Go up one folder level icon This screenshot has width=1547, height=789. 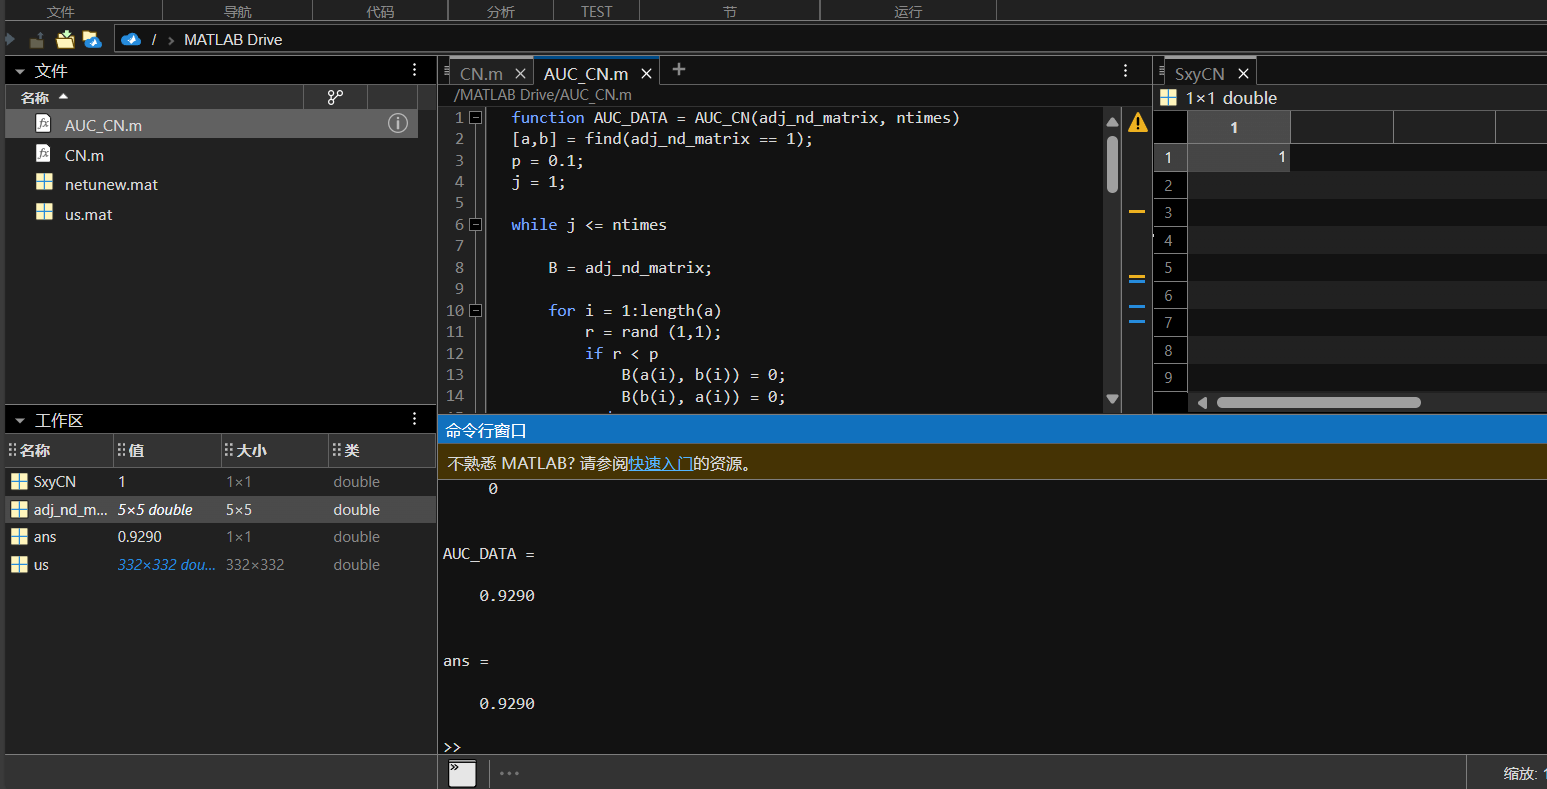click(37, 40)
